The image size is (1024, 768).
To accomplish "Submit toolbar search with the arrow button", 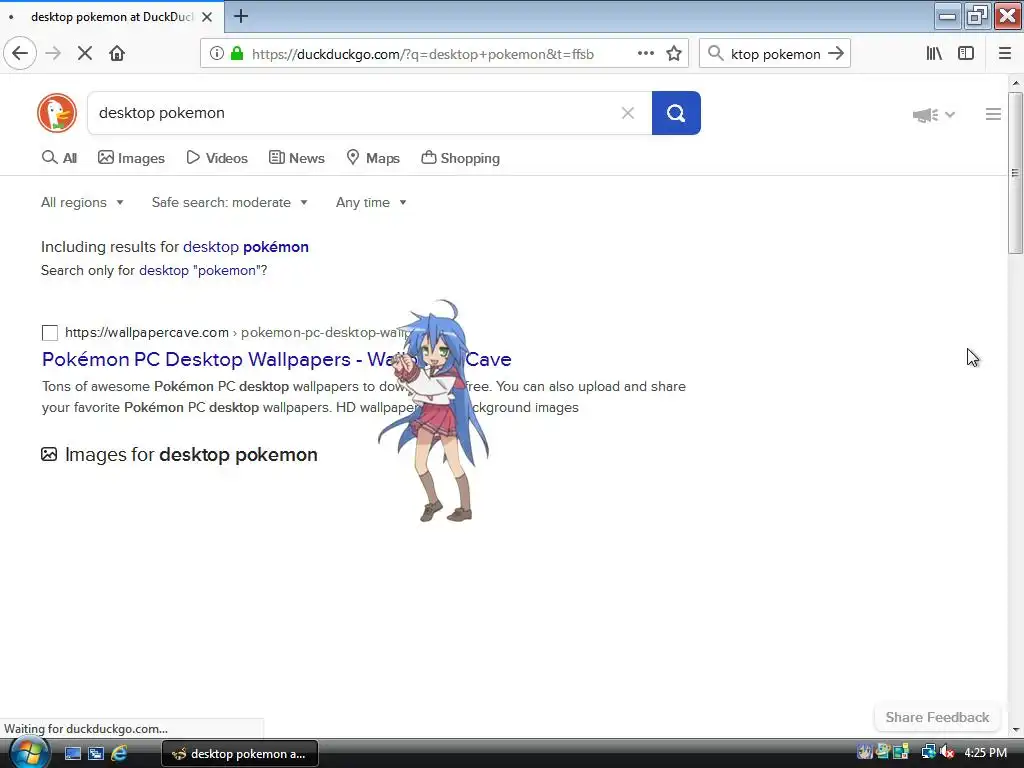I will [836, 54].
